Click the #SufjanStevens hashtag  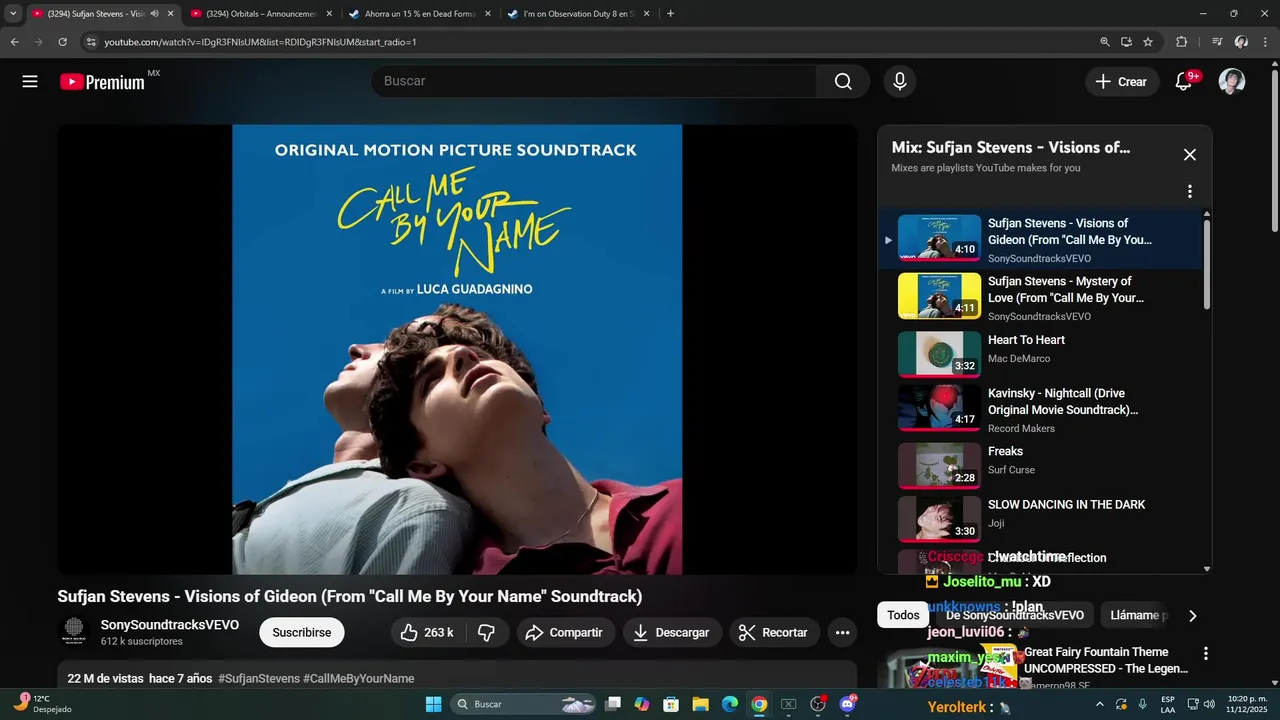(x=259, y=678)
